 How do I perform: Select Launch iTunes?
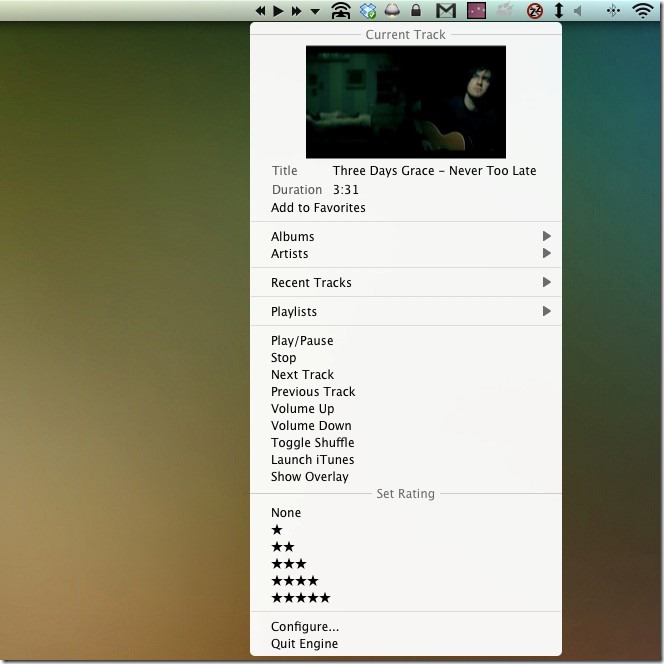point(405,459)
